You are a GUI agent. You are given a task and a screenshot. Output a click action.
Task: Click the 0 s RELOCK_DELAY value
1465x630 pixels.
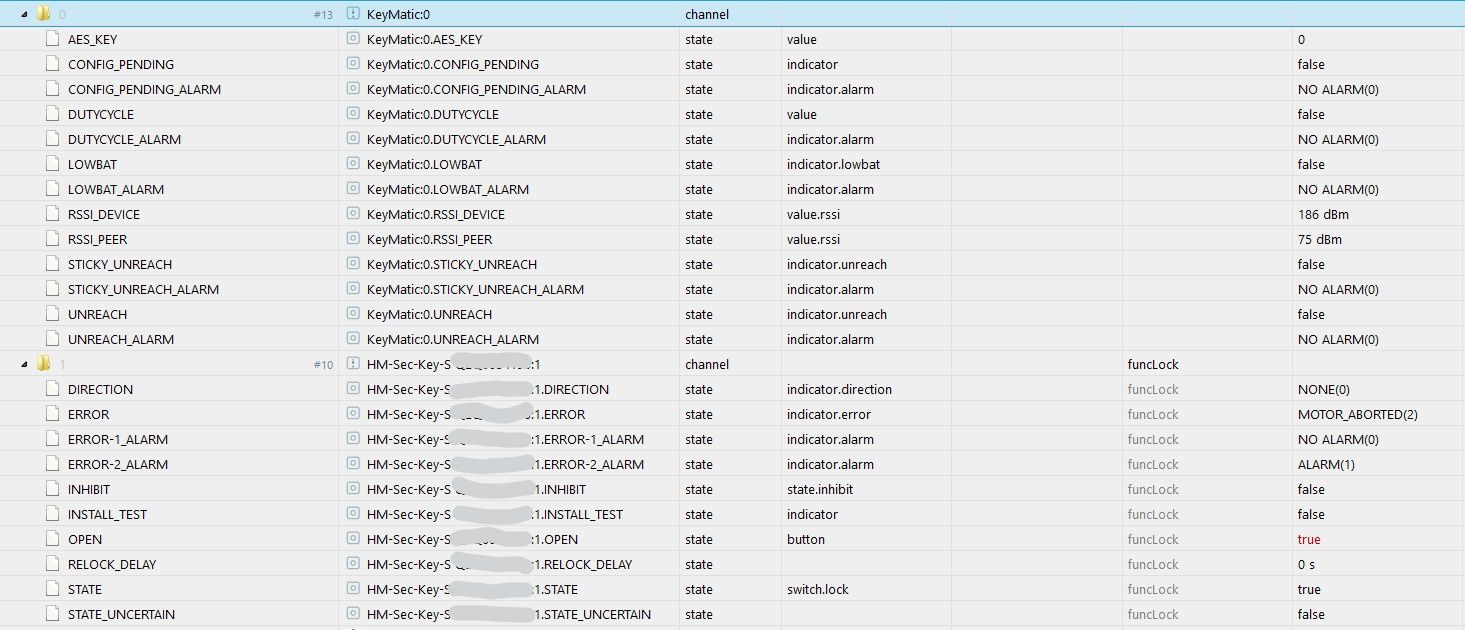(1305, 564)
